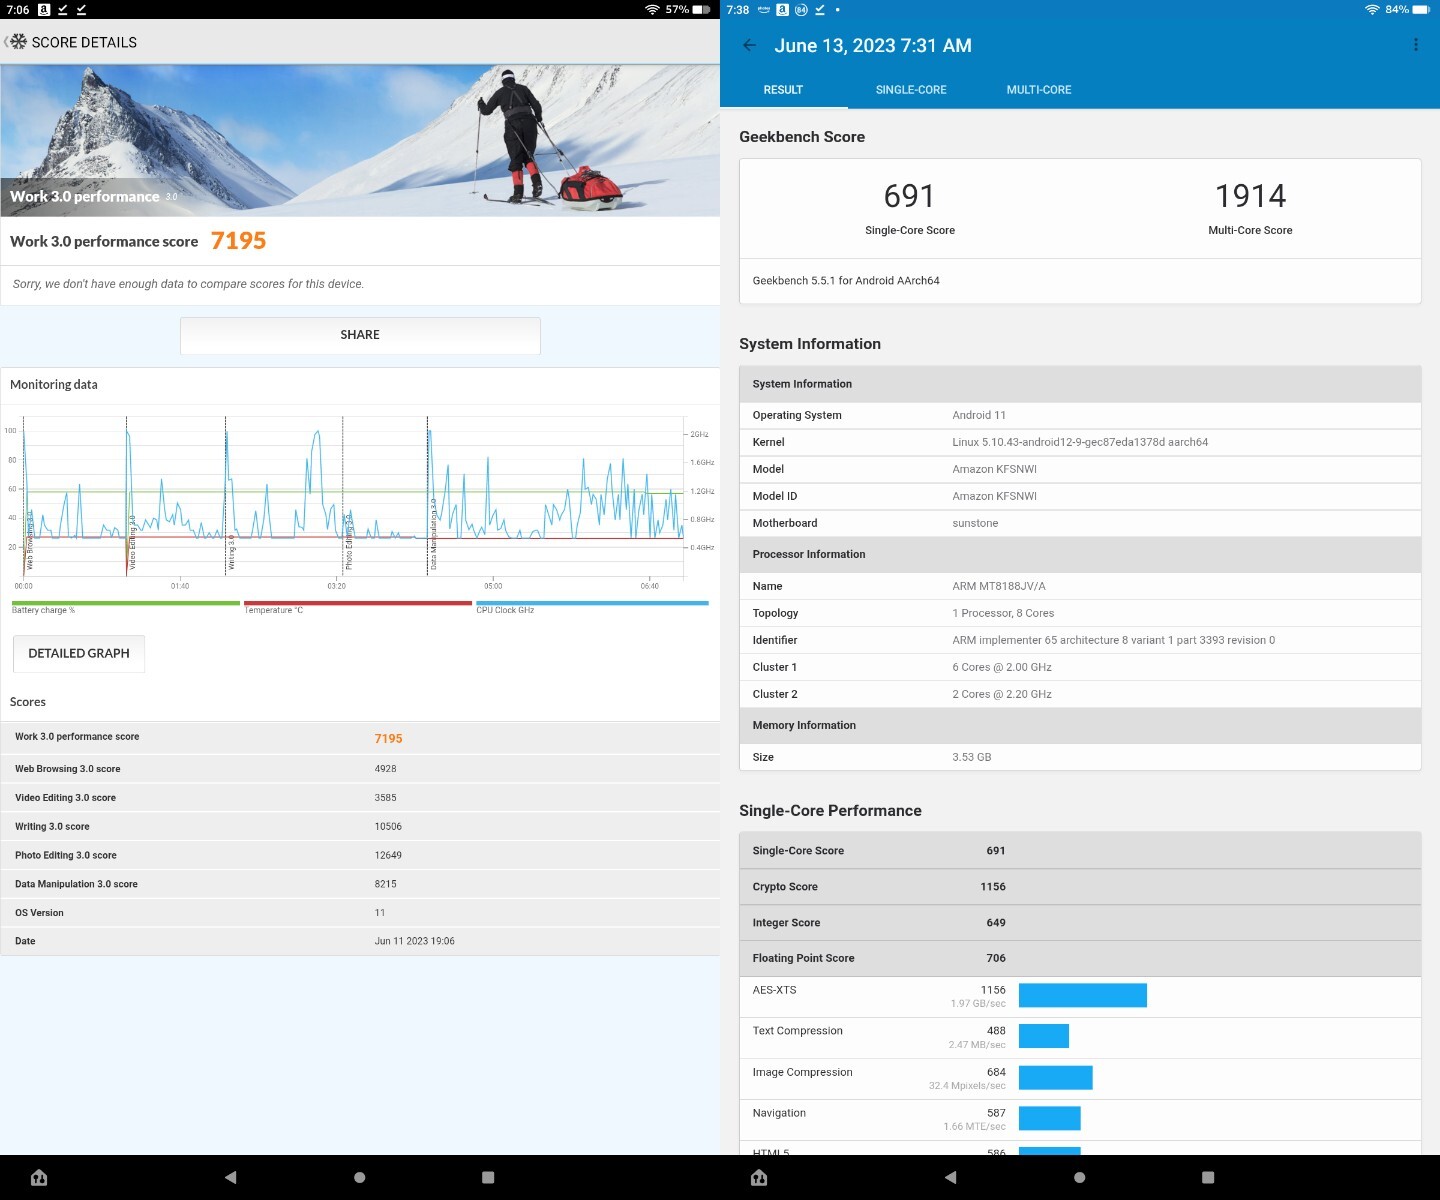Viewport: 1440px width, 1200px height.
Task: Open the DETAILED GRAPH button
Action: (79, 653)
